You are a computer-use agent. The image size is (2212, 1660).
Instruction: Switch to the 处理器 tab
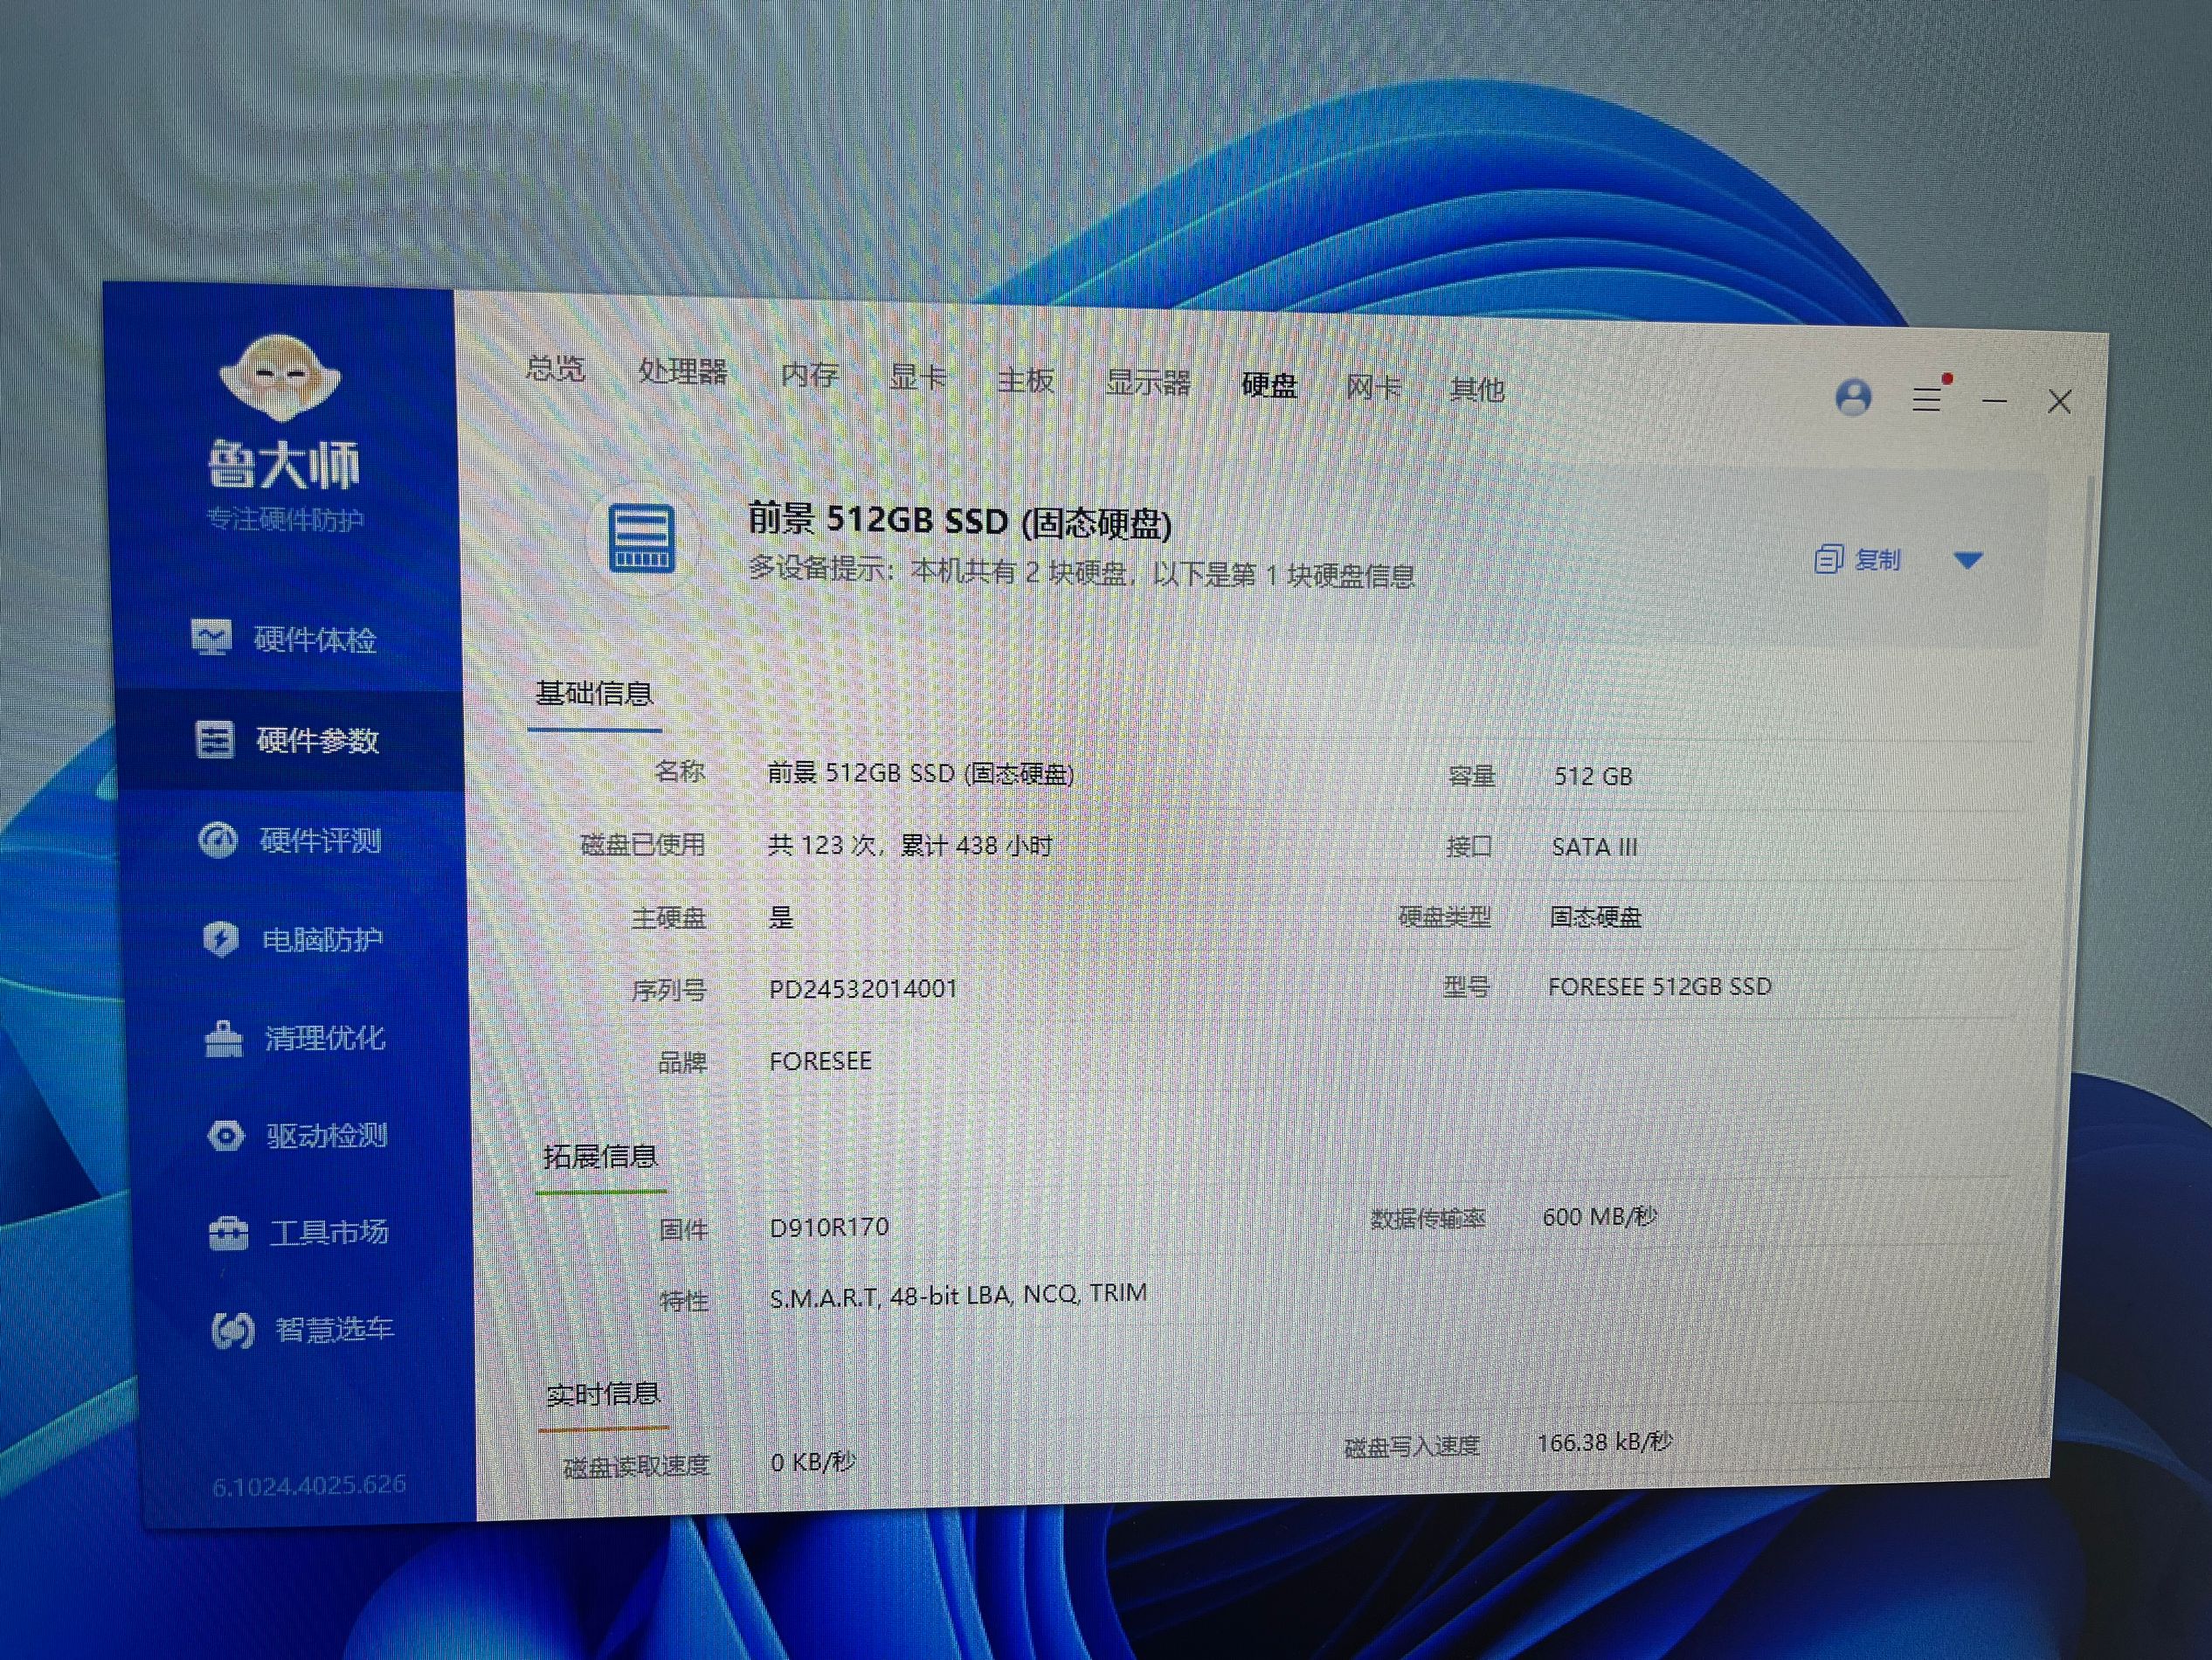coord(682,371)
